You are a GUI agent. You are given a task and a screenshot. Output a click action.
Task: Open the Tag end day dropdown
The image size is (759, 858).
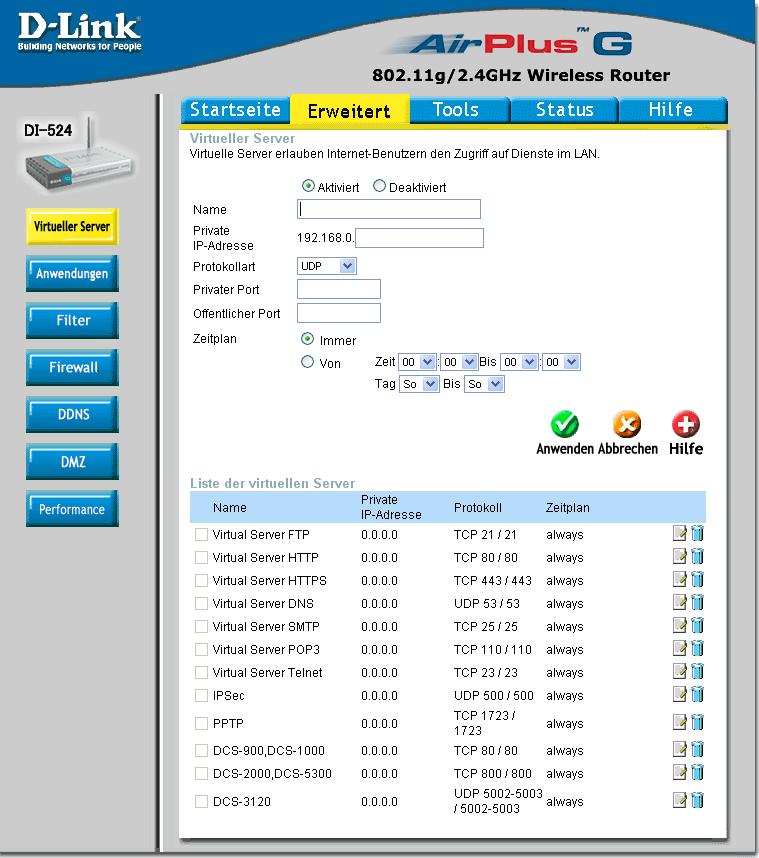coord(484,384)
